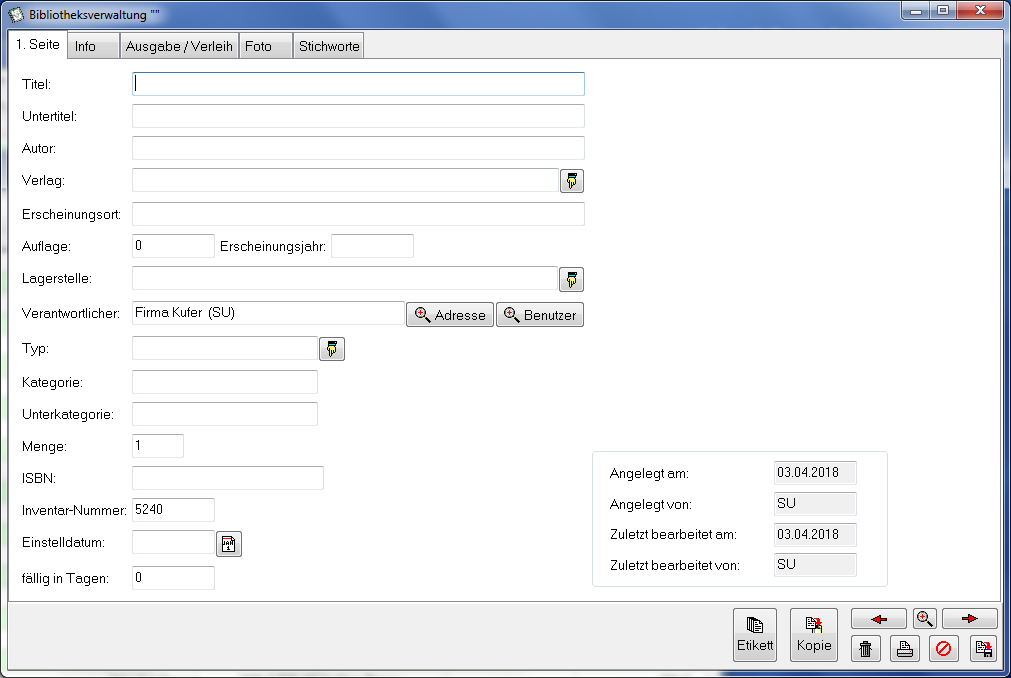Image resolution: width=1011 pixels, height=678 pixels.
Task: Switch to the Foto tab
Action: [266, 46]
